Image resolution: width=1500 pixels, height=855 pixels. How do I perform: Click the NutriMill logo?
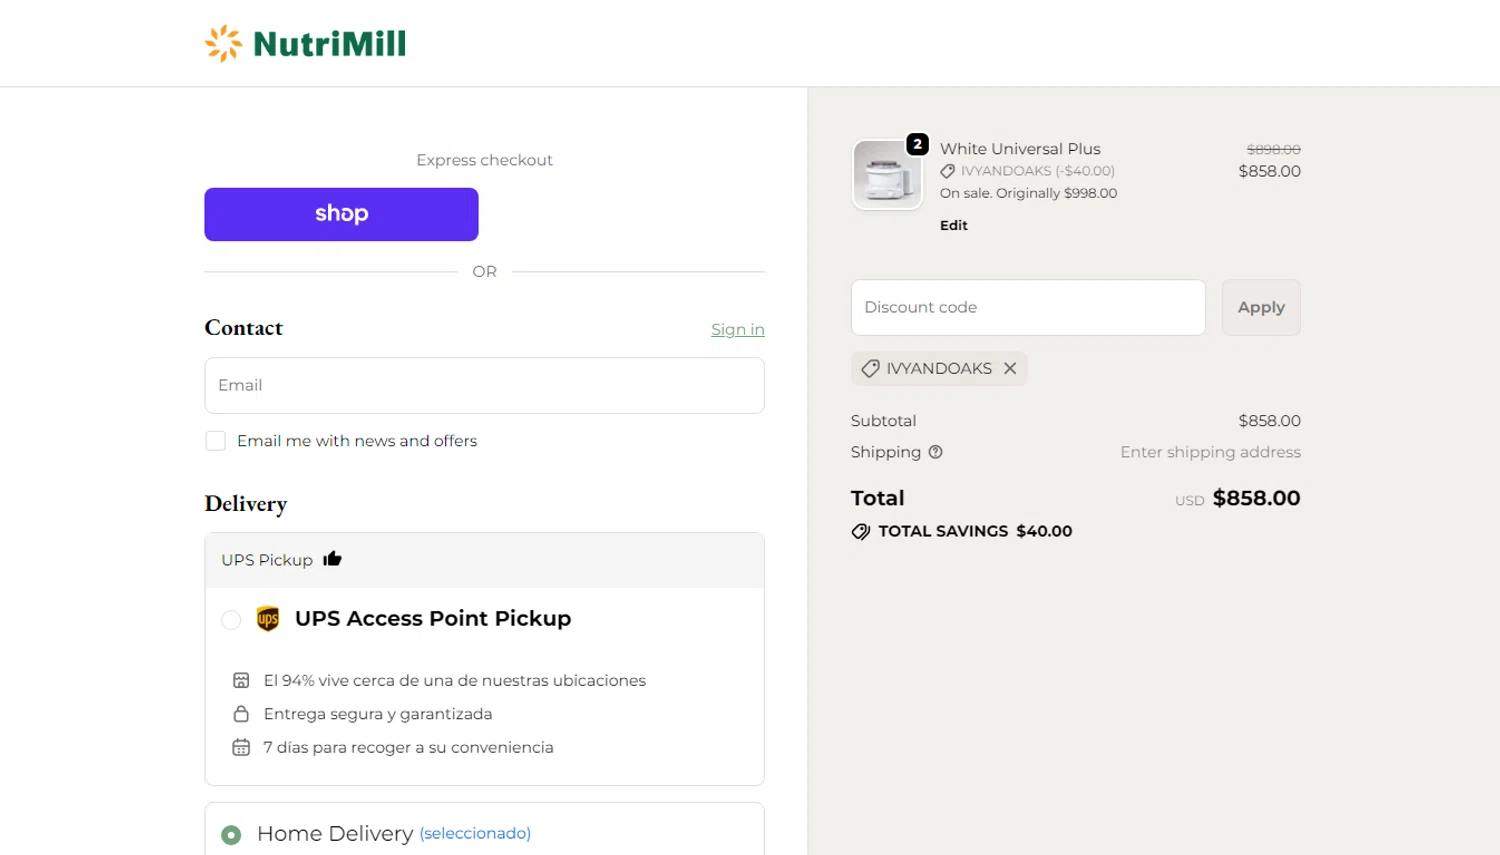coord(305,44)
